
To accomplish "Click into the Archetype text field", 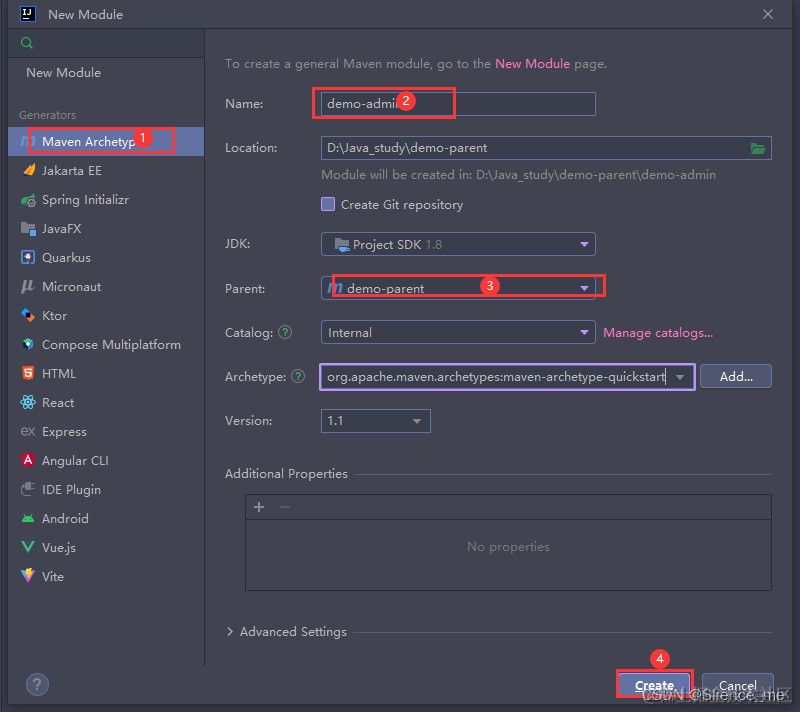I will point(494,377).
